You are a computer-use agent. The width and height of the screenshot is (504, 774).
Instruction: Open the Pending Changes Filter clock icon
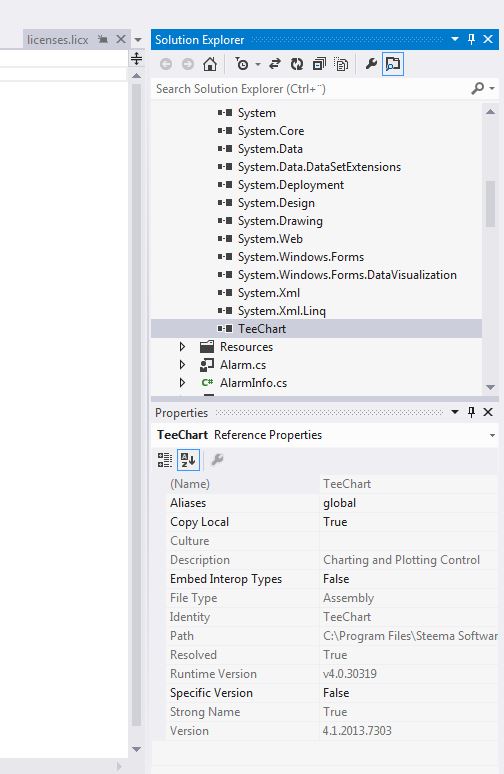coord(242,64)
